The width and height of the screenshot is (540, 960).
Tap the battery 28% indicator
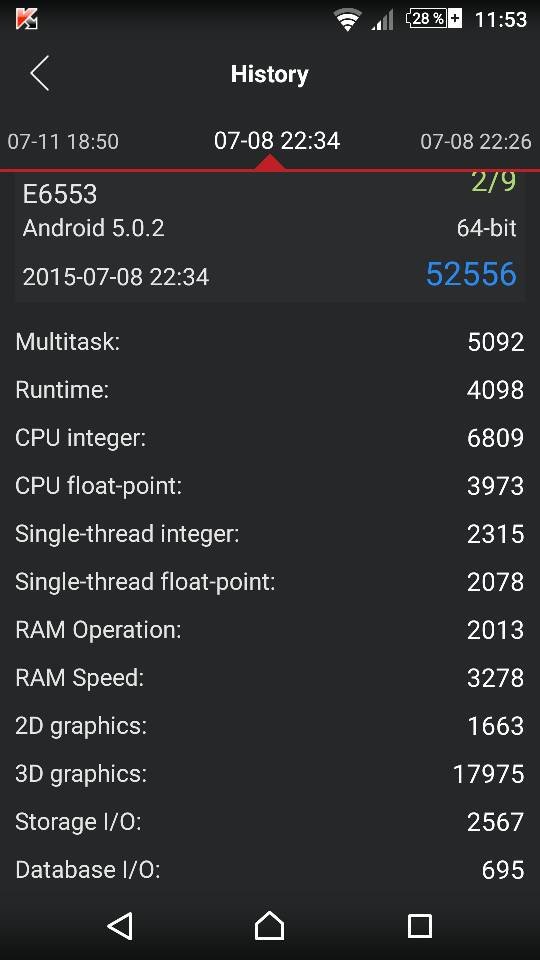(x=434, y=19)
